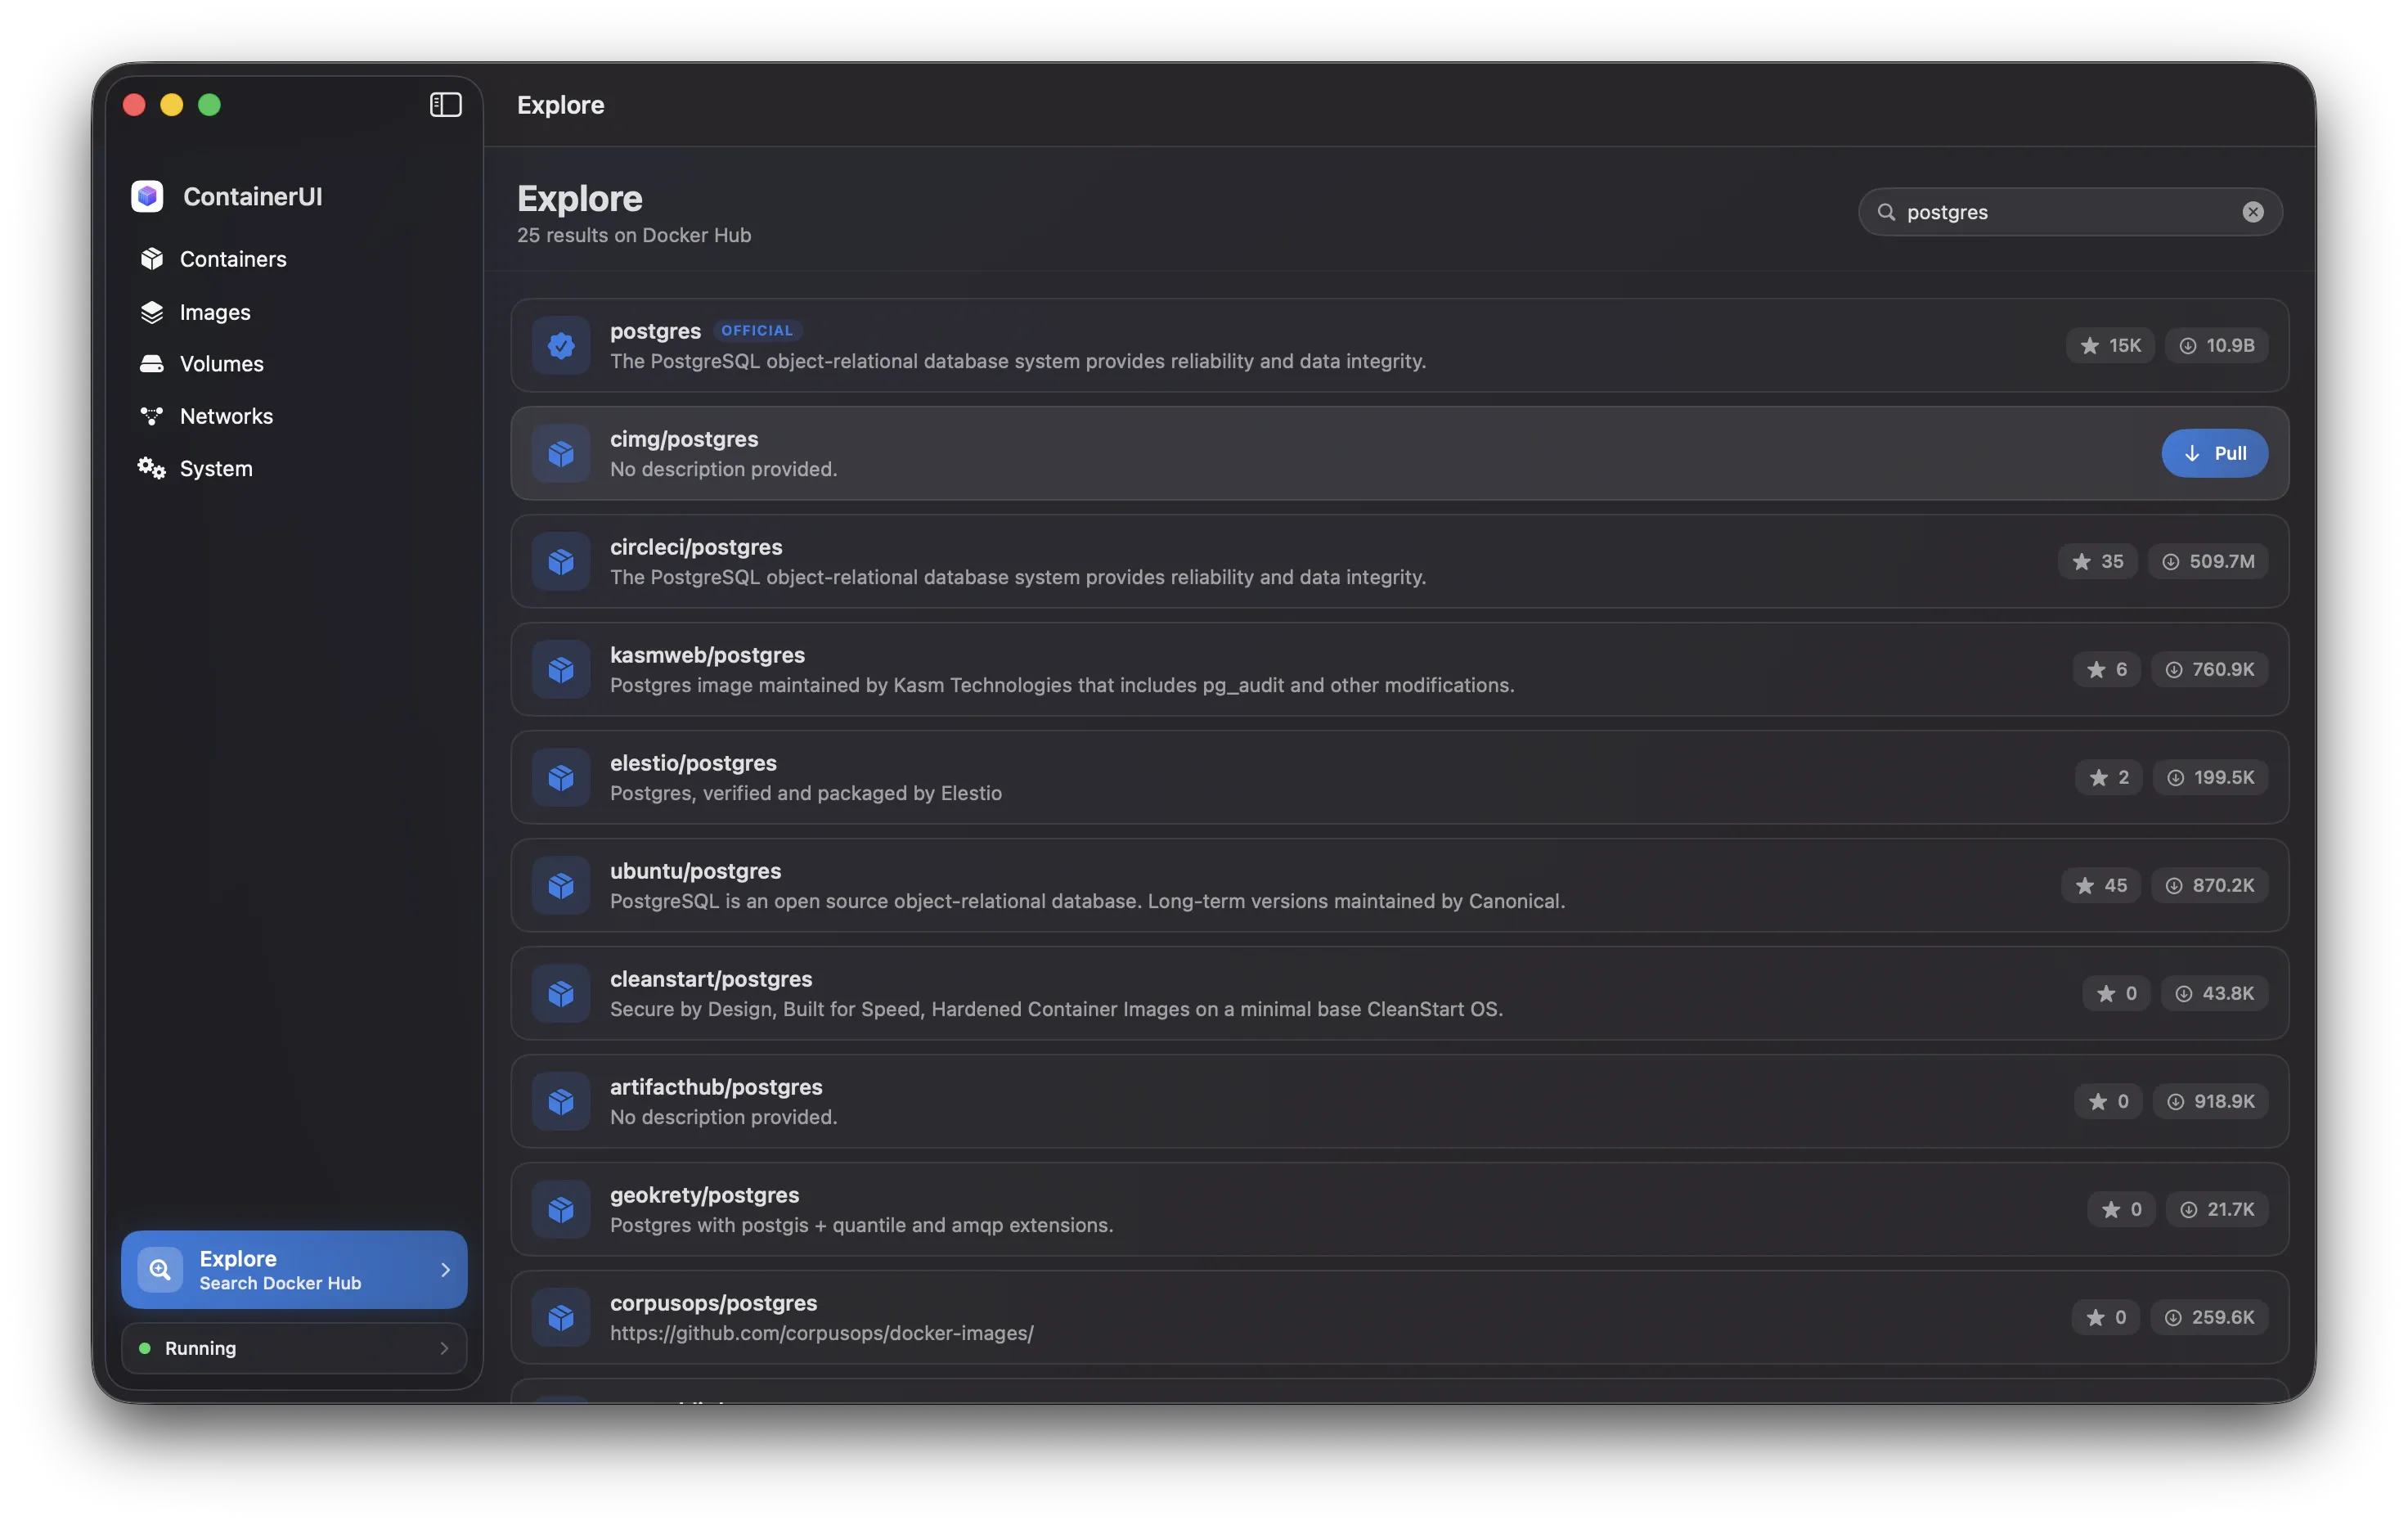This screenshot has height=1525, width=2408.
Task: Click the 43.8K downloads badge
Action: [x=2214, y=993]
